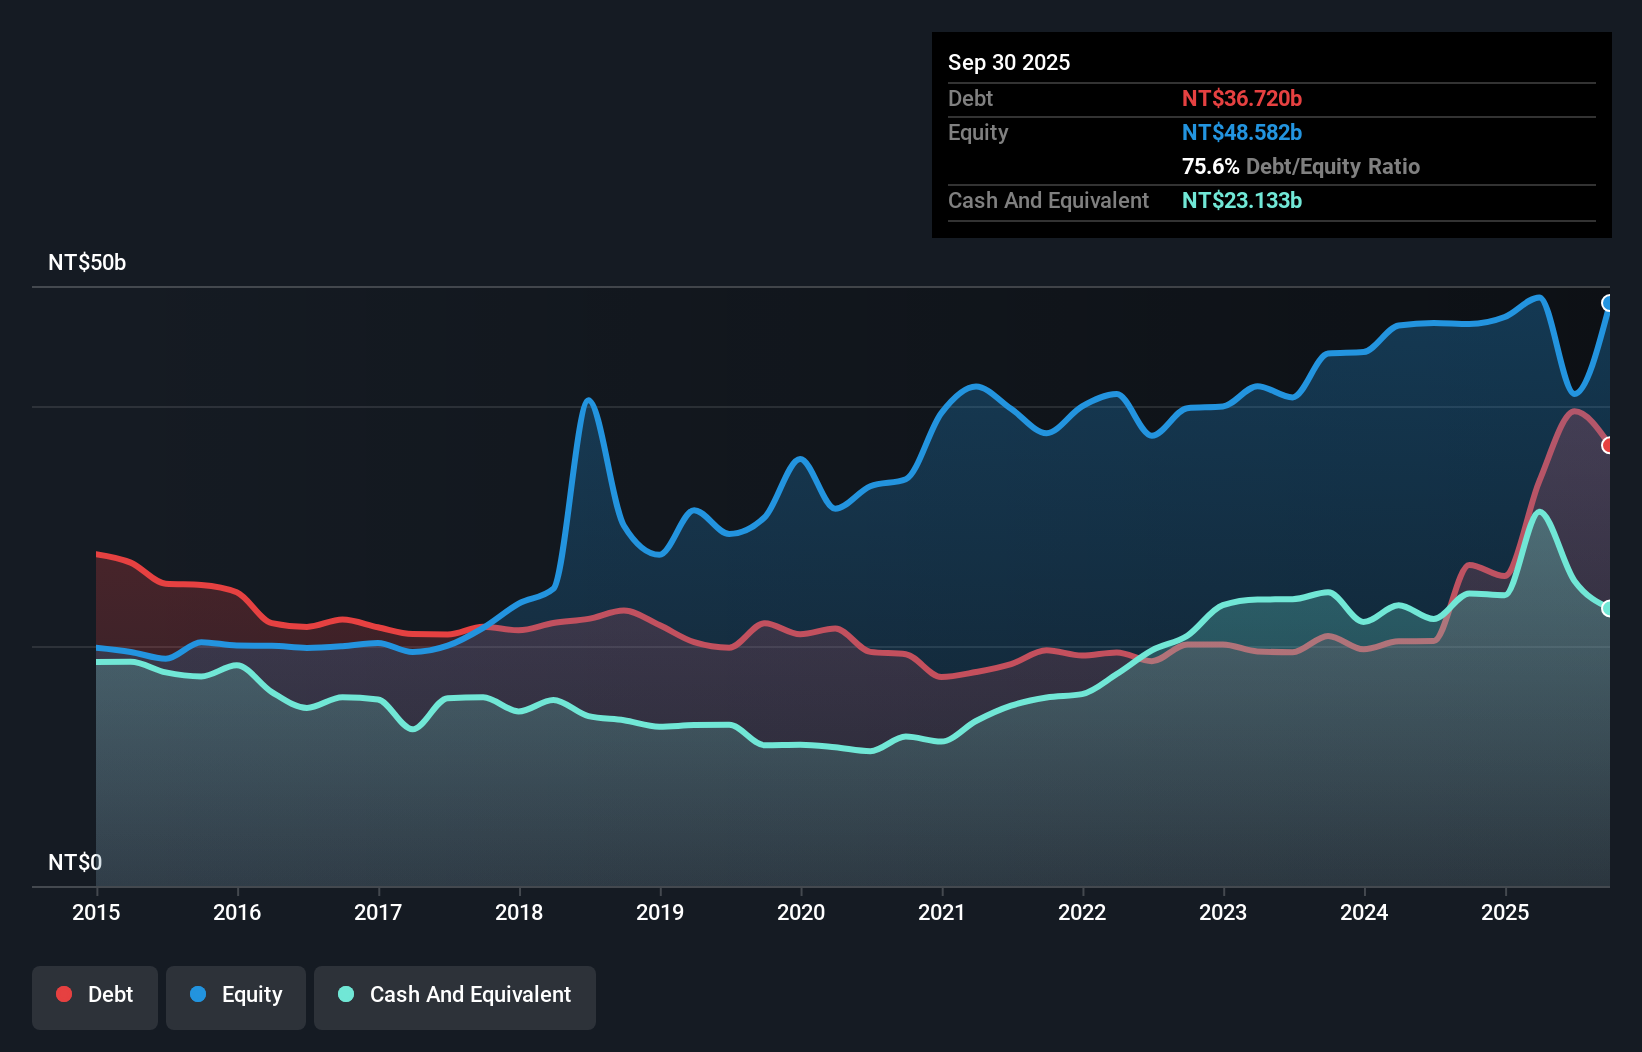This screenshot has width=1642, height=1052.
Task: Select the 2025 year label
Action: point(1506,912)
